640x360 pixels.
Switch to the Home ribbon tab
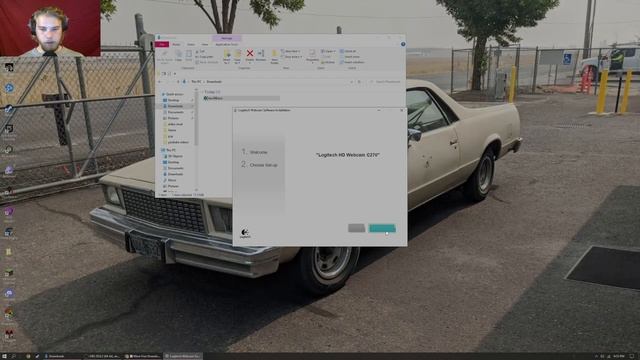coord(176,44)
